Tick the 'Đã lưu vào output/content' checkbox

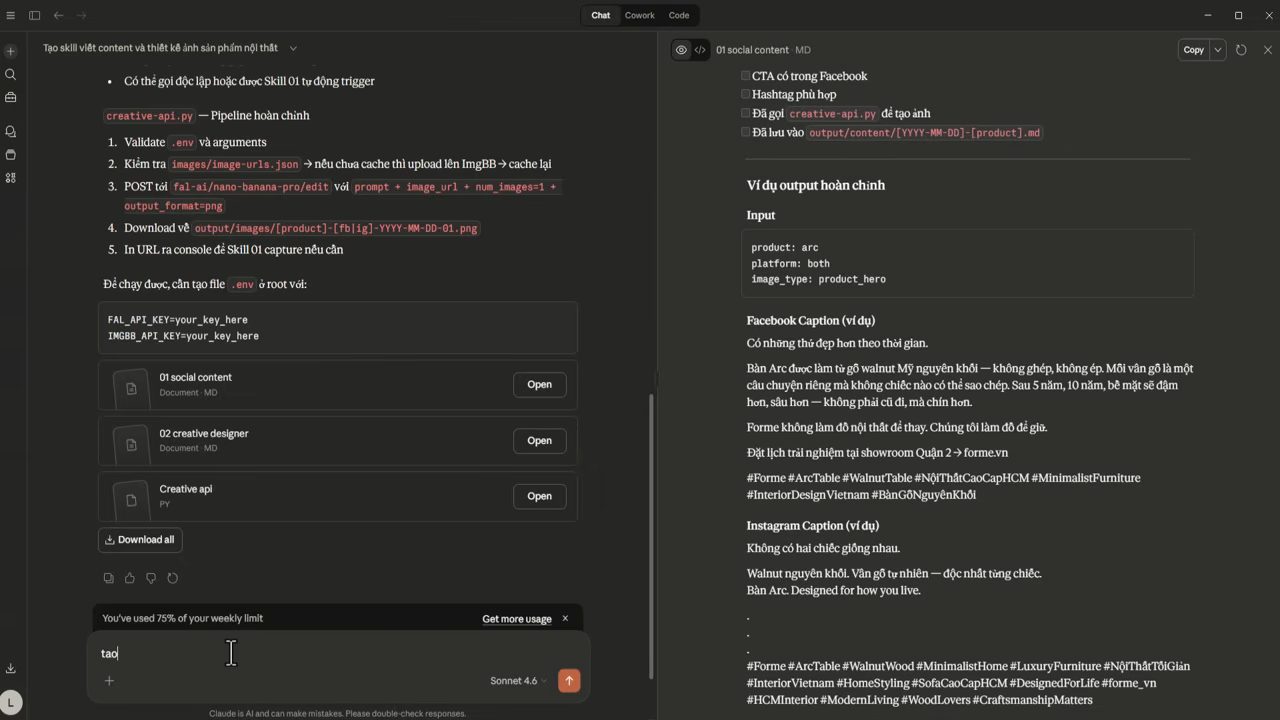[745, 131]
